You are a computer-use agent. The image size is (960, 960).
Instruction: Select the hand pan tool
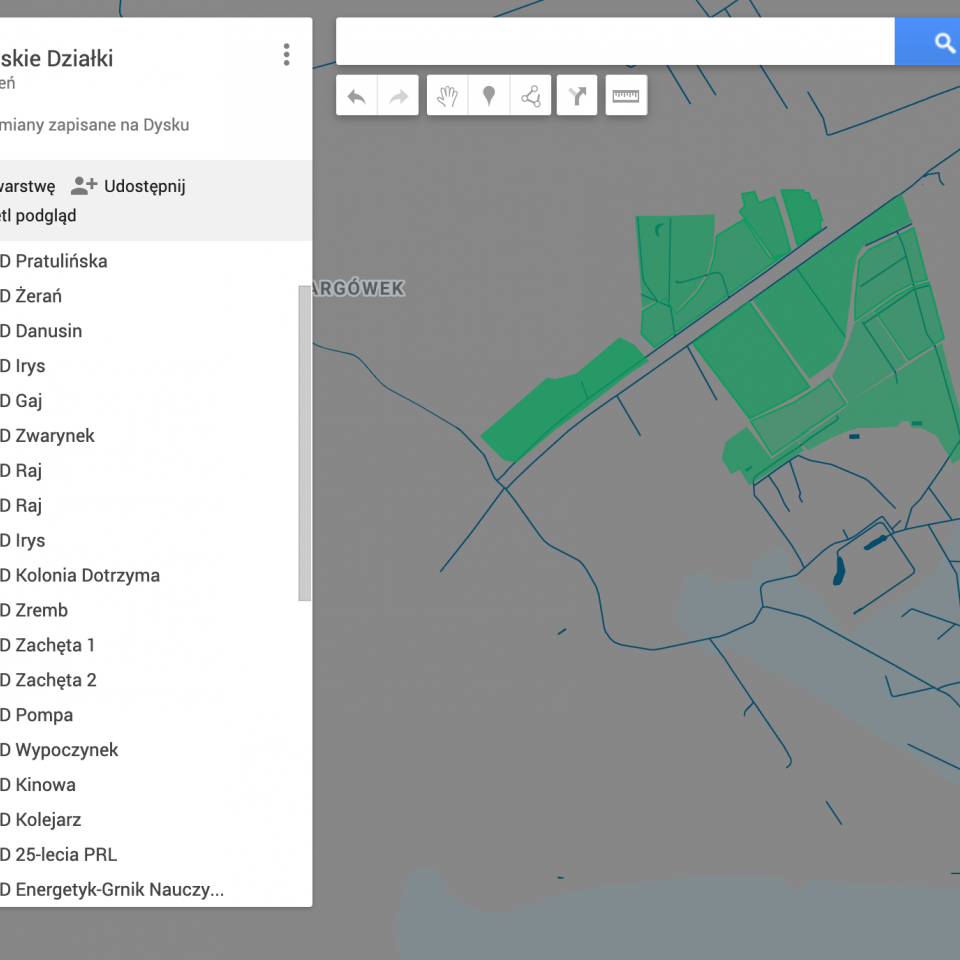tap(448, 97)
